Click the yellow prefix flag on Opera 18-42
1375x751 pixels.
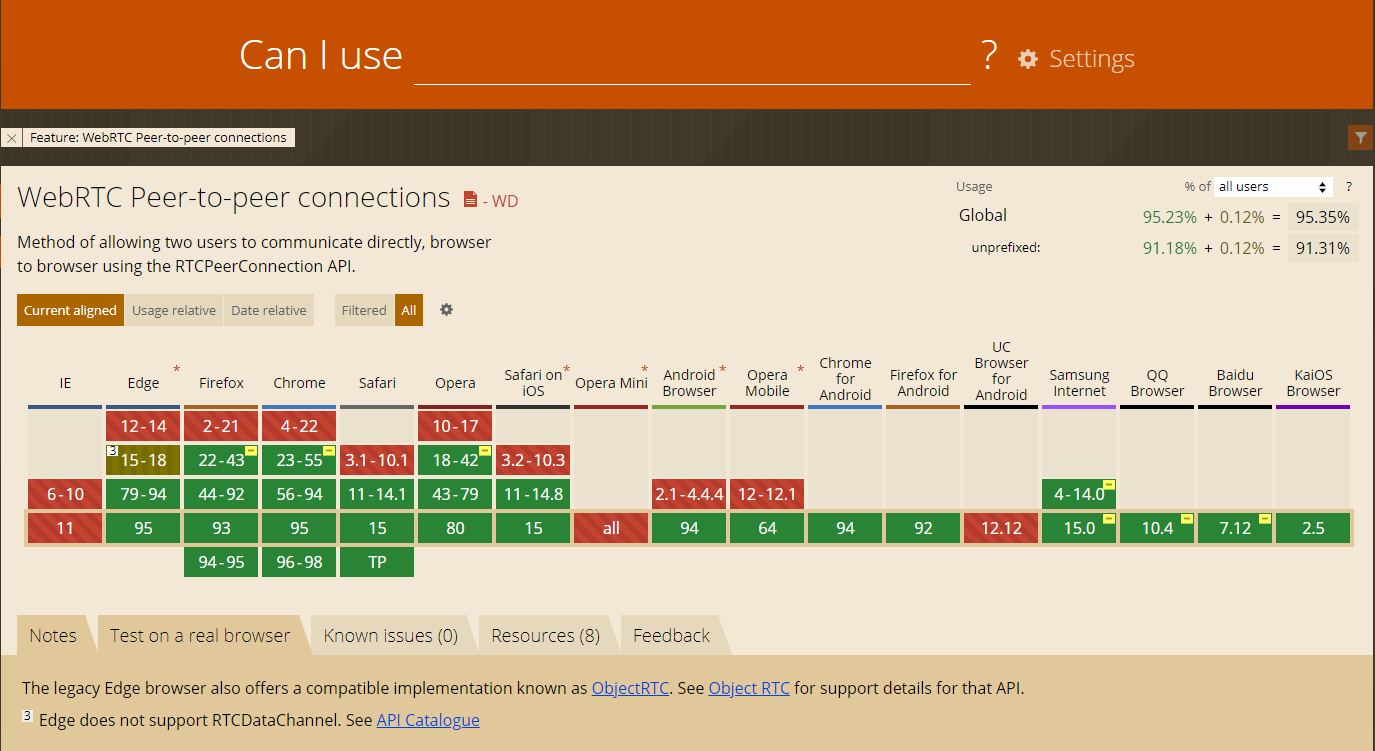point(485,451)
